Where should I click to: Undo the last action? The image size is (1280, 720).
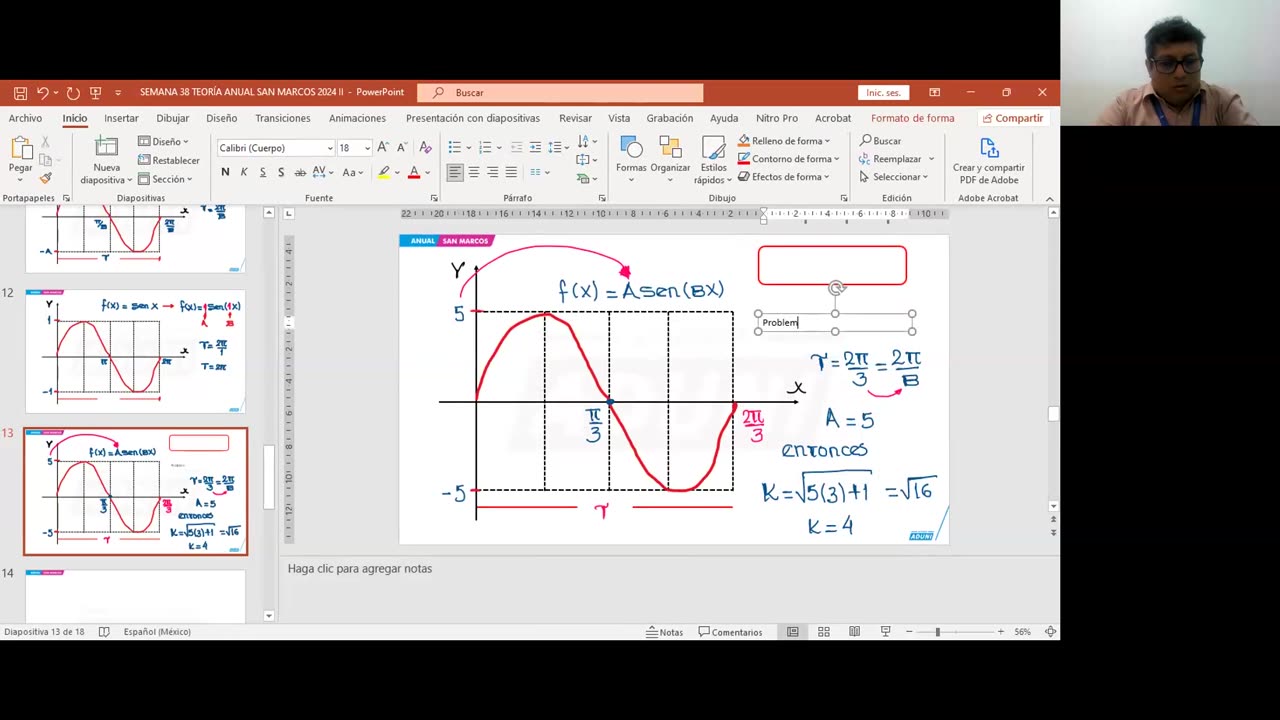pyautogui.click(x=42, y=92)
